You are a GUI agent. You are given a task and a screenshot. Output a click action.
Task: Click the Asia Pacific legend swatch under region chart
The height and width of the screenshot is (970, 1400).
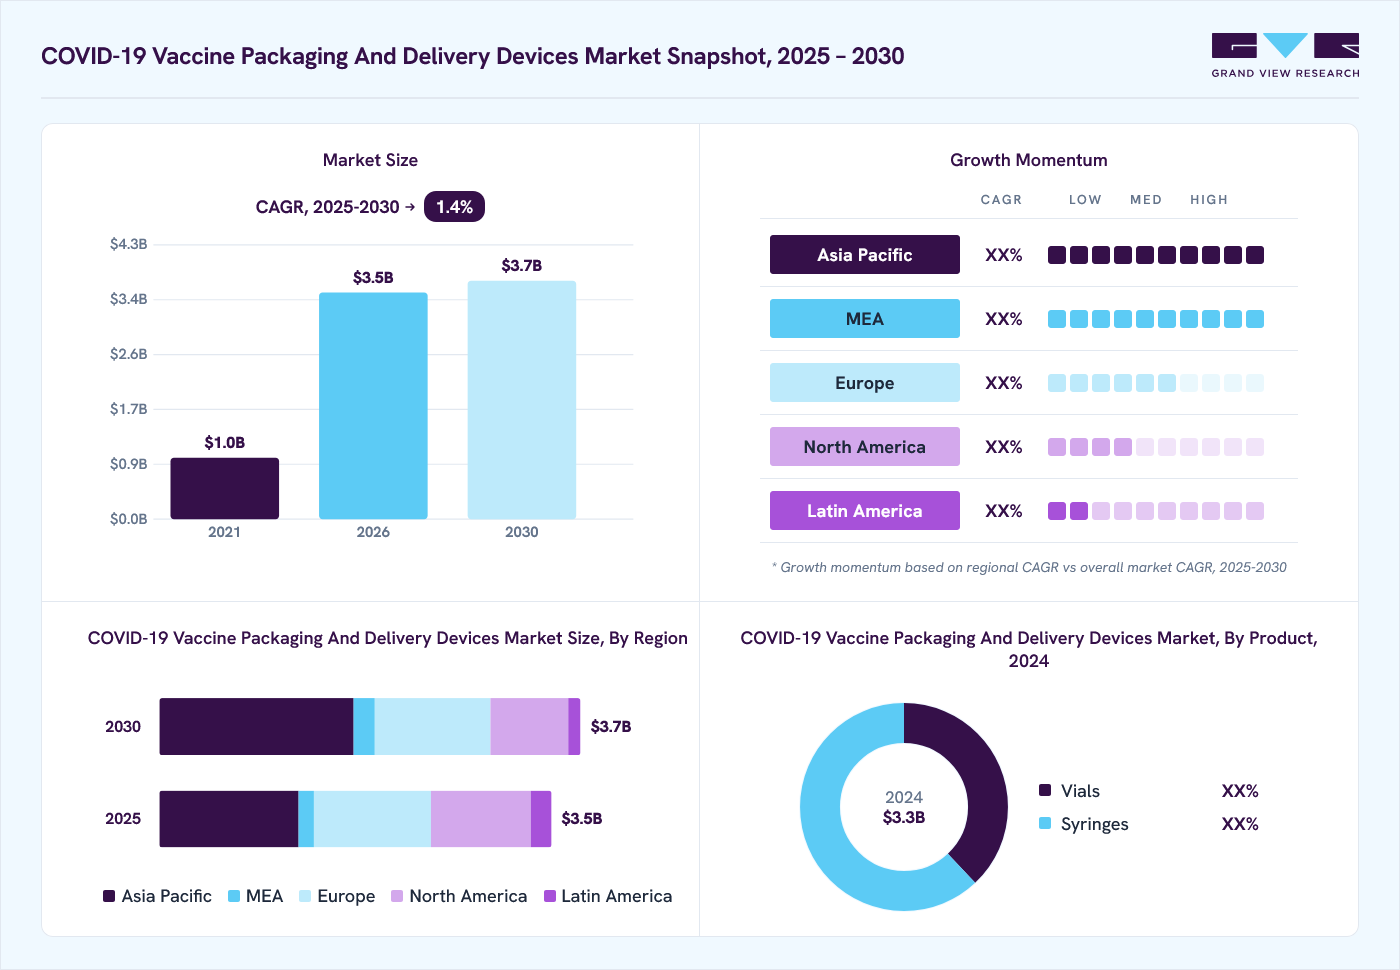109,896
